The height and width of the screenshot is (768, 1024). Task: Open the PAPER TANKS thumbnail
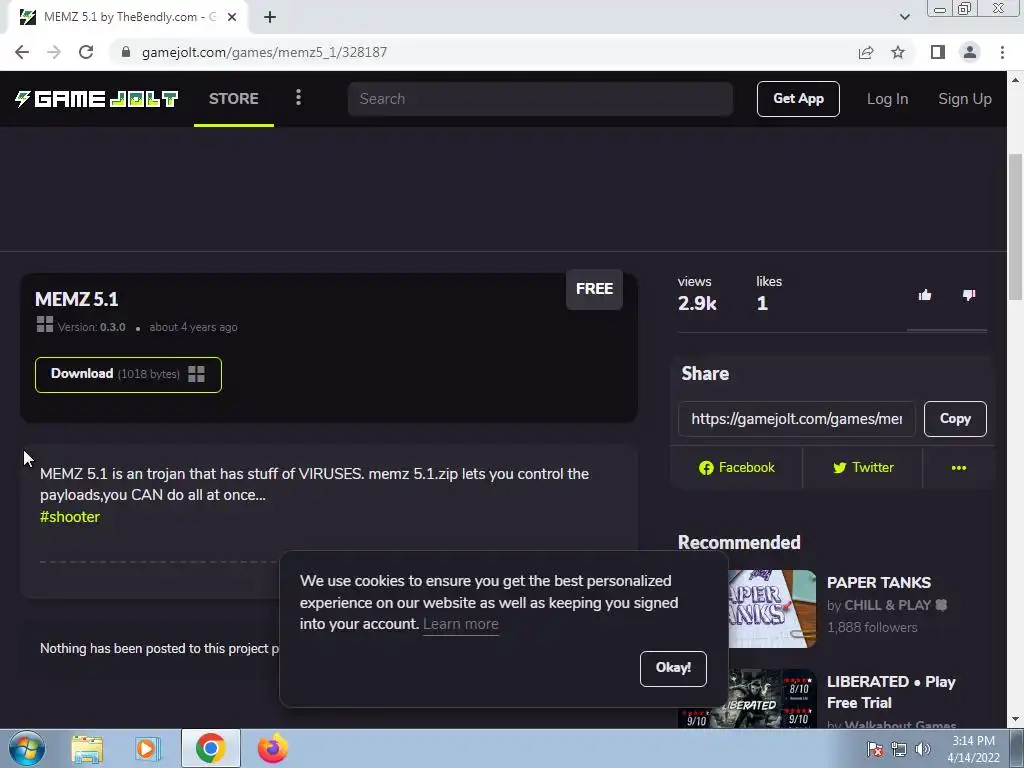[x=772, y=609]
